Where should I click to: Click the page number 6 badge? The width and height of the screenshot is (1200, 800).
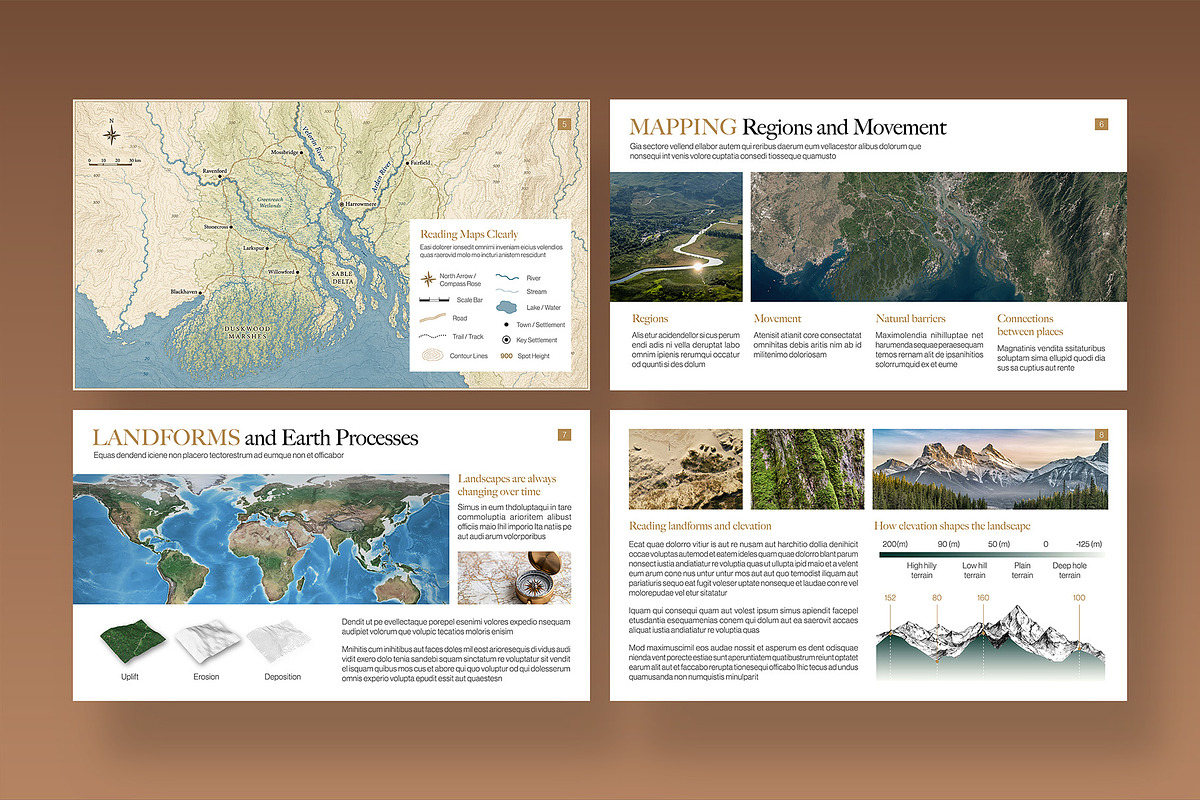[1101, 124]
